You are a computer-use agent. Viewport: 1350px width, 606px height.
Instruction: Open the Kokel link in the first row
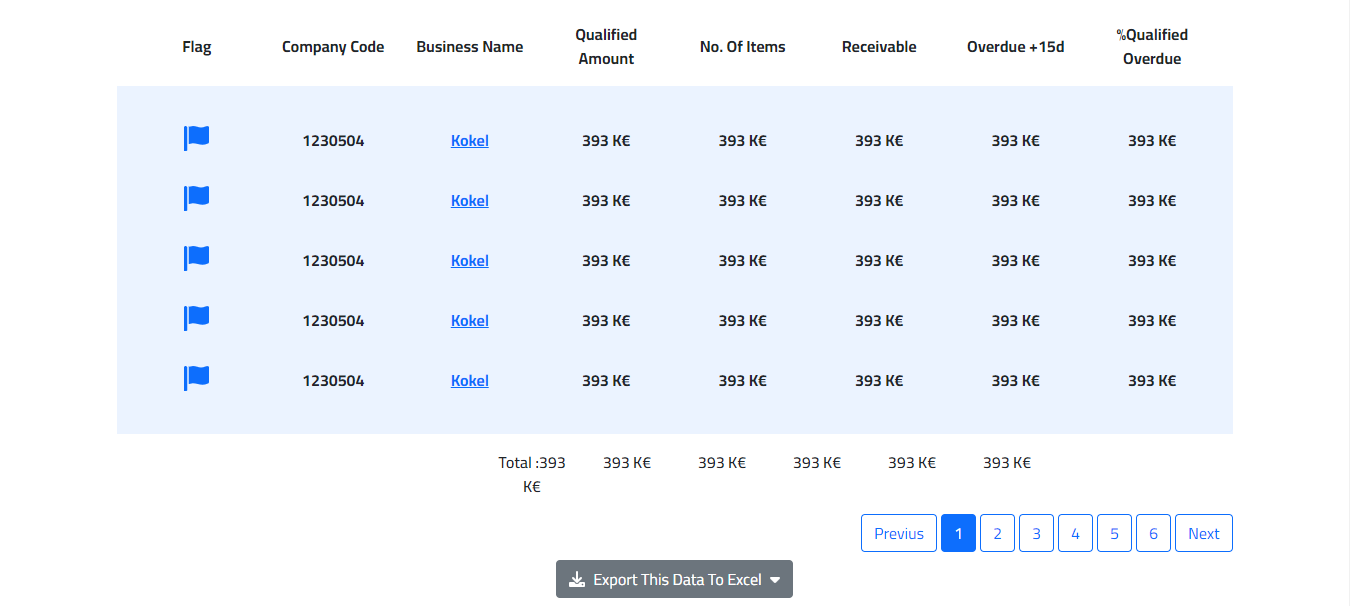pyautogui.click(x=469, y=141)
